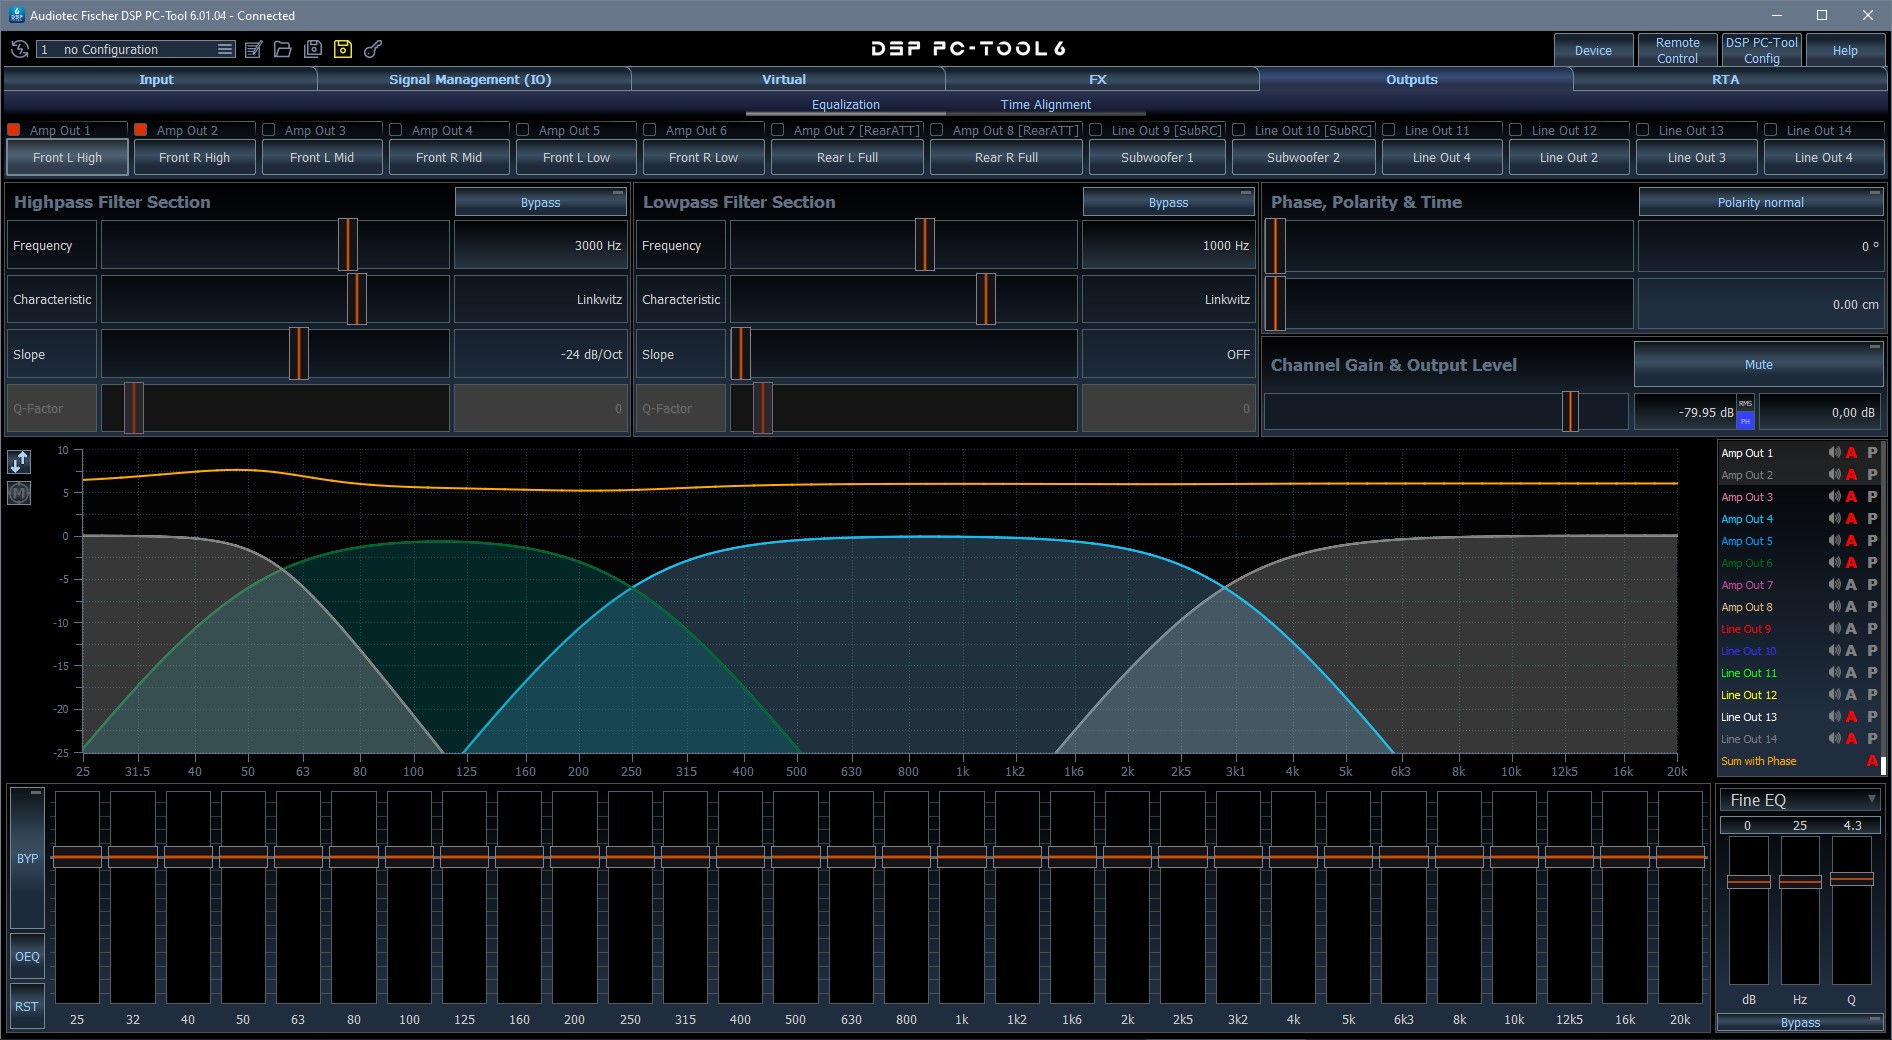Click the reset/sync lightning icon in toolbar
This screenshot has height=1040, width=1892.
20,49
